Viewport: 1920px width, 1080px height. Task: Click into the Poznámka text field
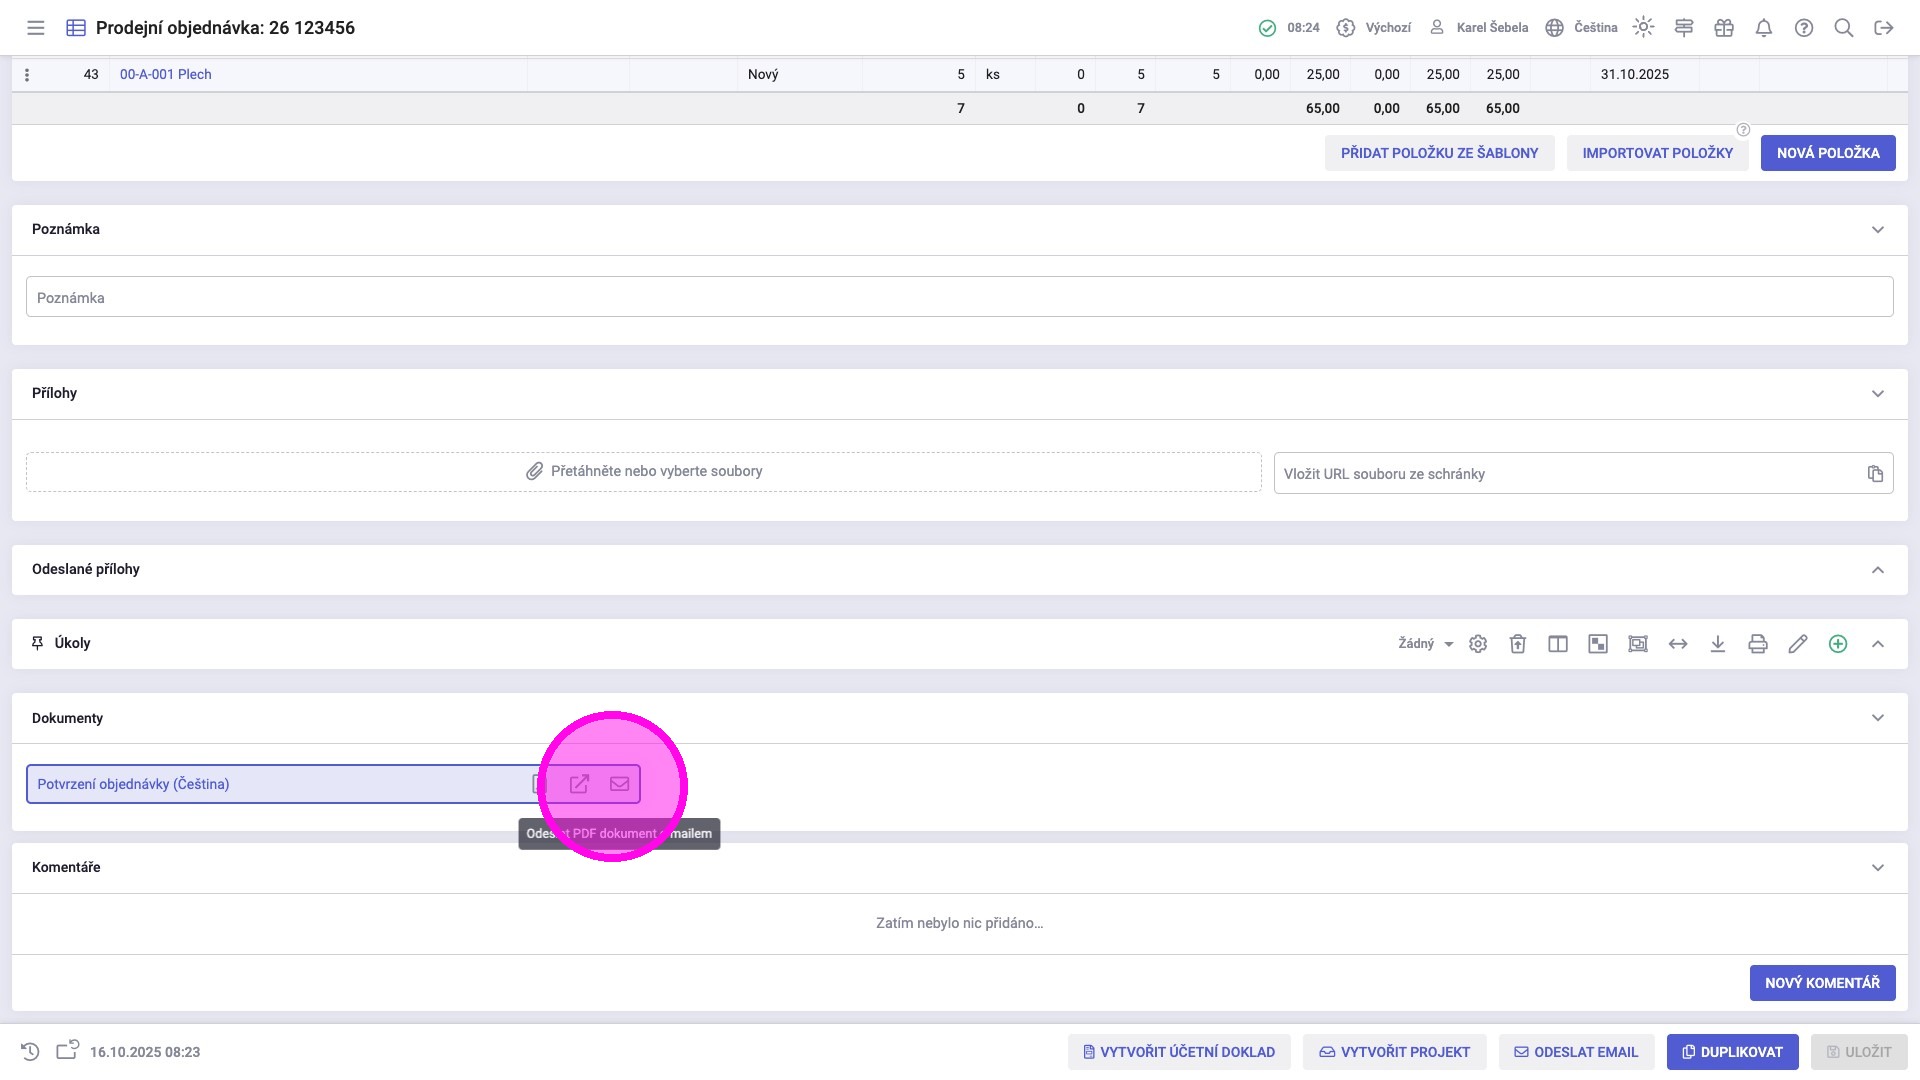pyautogui.click(x=958, y=298)
